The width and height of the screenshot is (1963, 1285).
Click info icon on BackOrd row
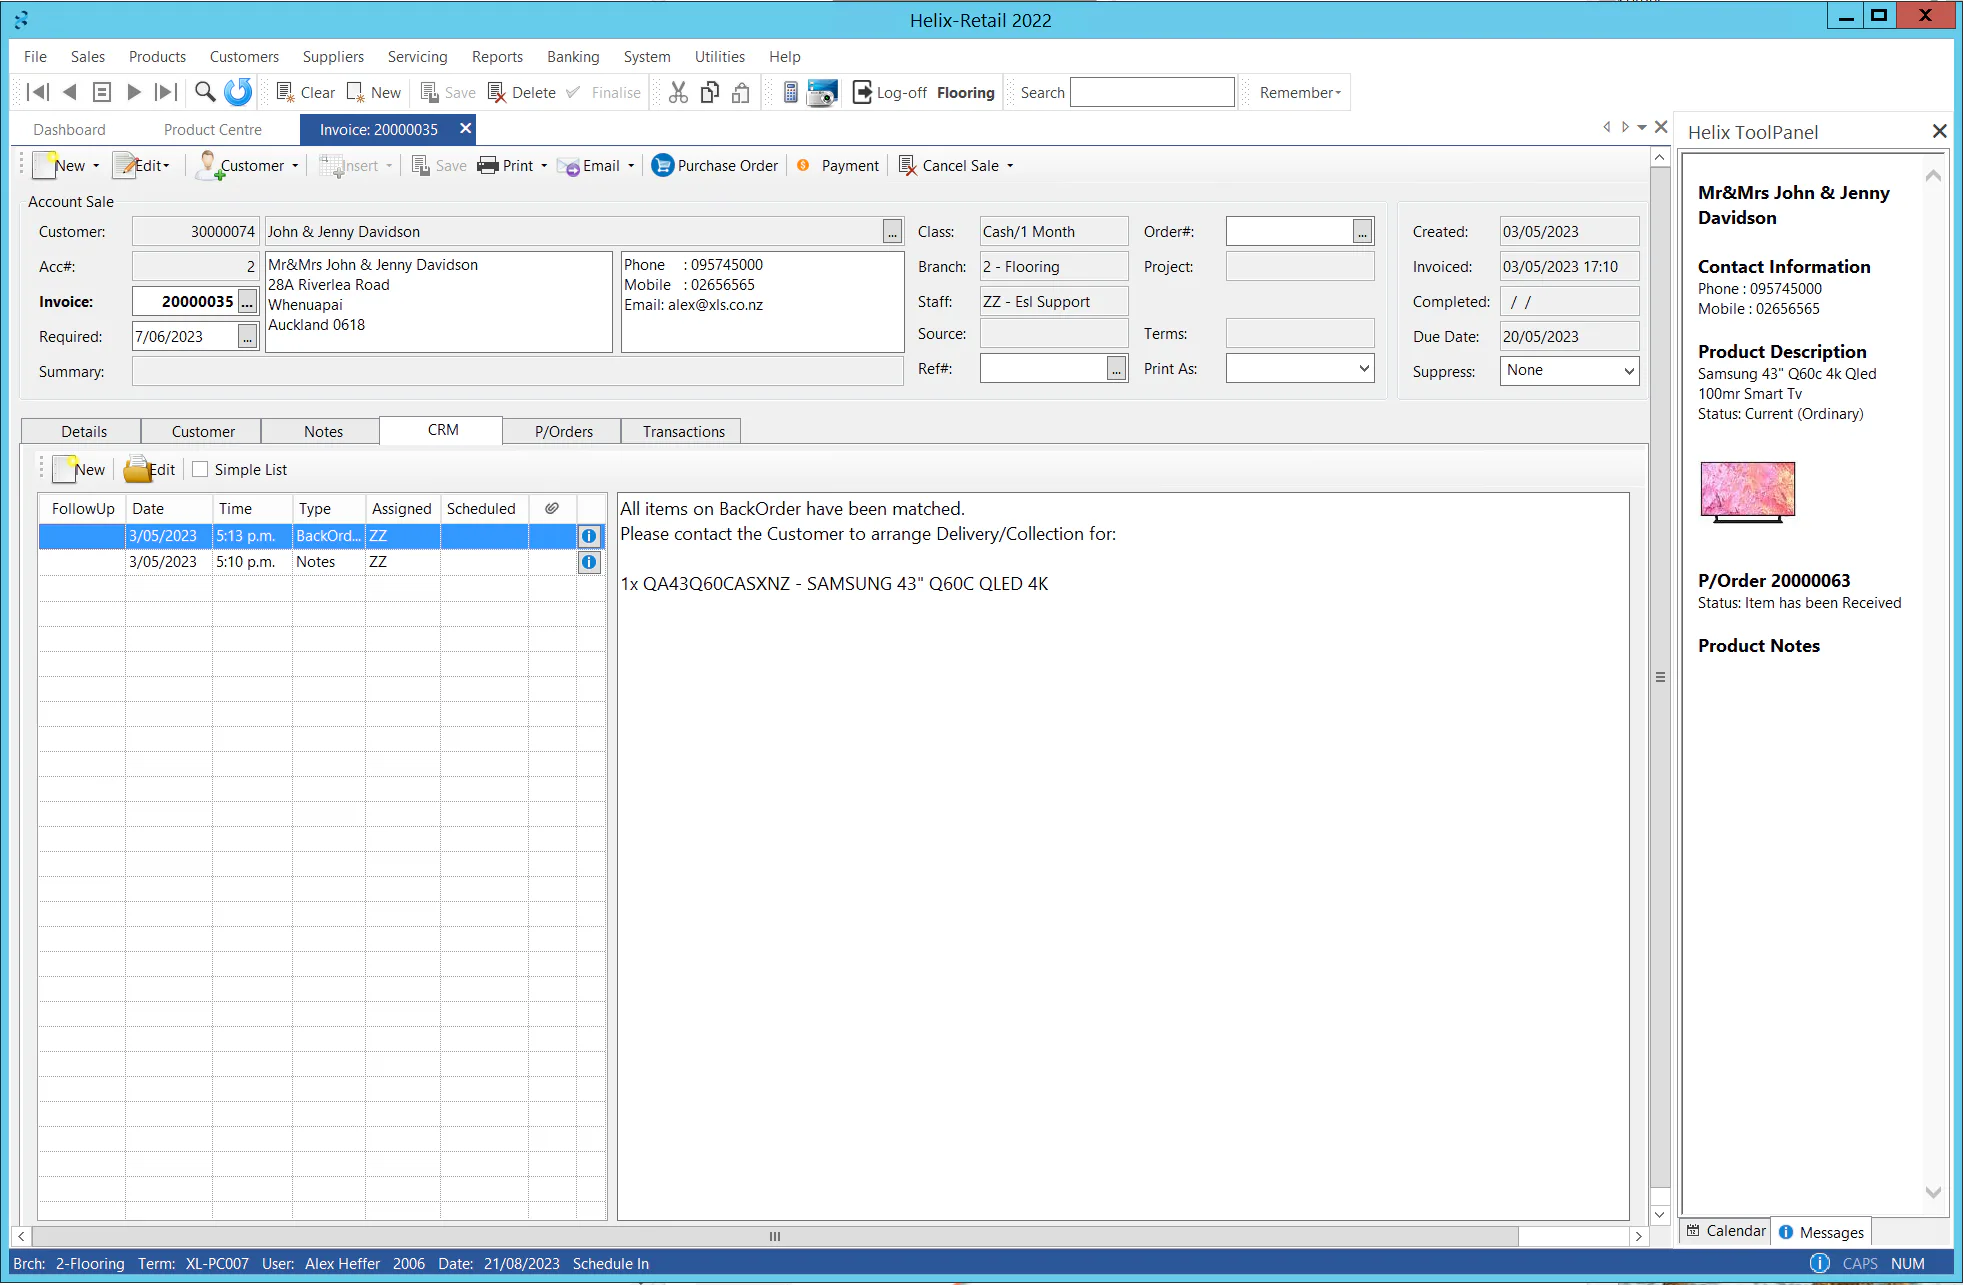[x=589, y=536]
